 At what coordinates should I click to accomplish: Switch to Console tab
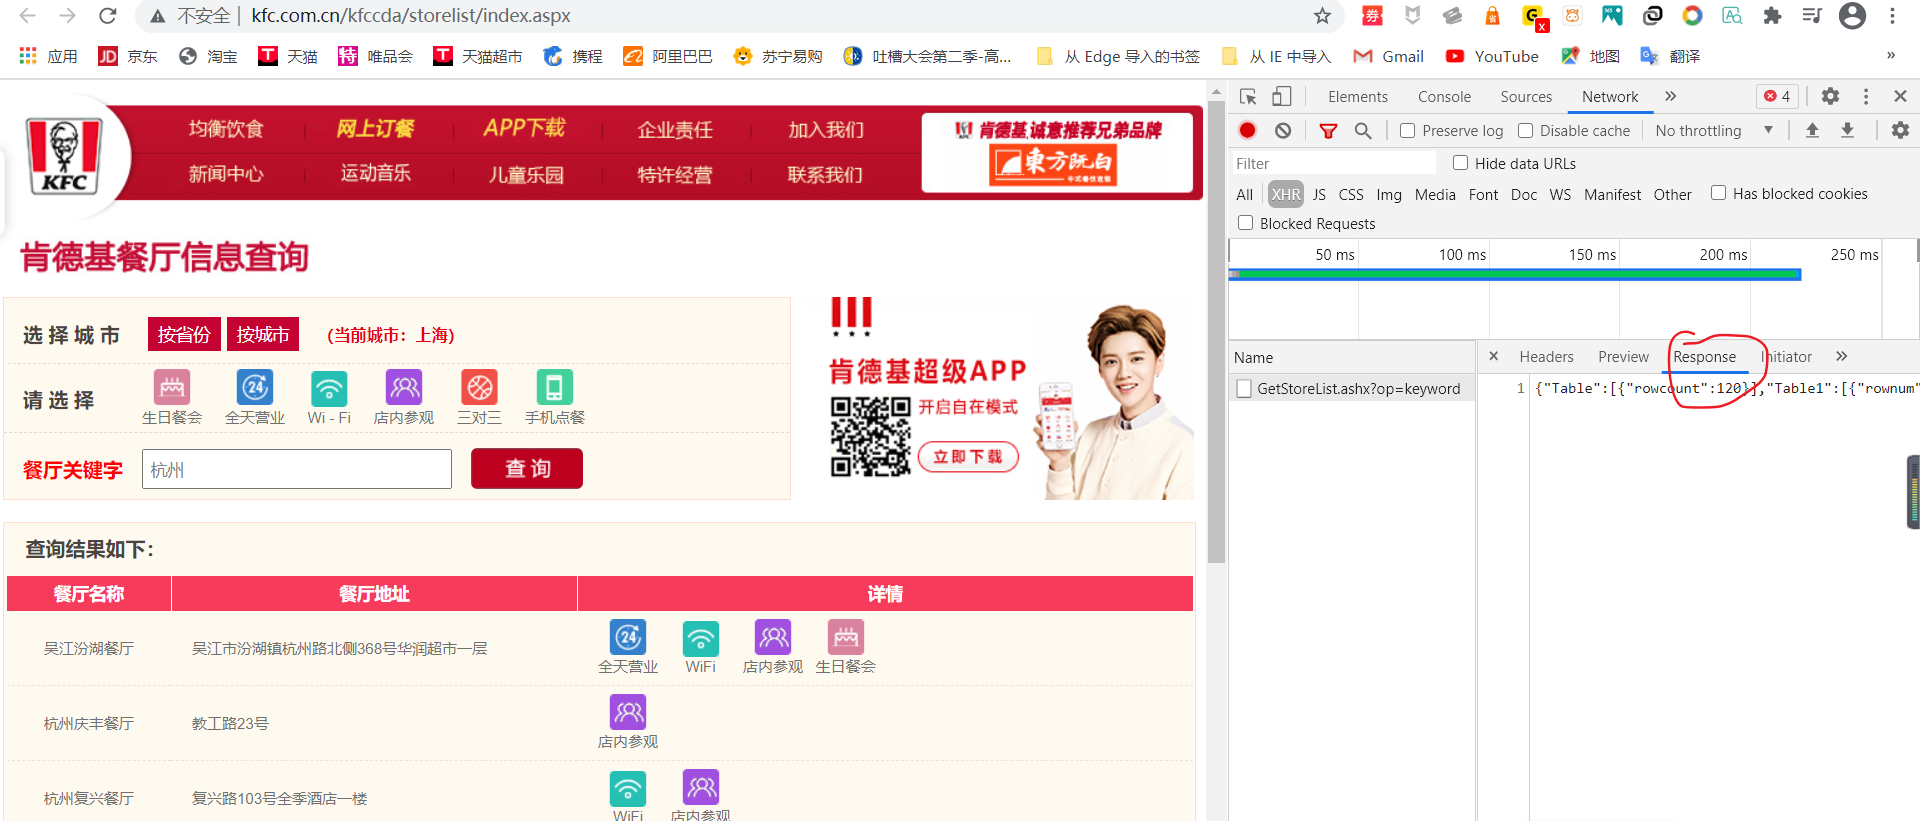pos(1444,96)
